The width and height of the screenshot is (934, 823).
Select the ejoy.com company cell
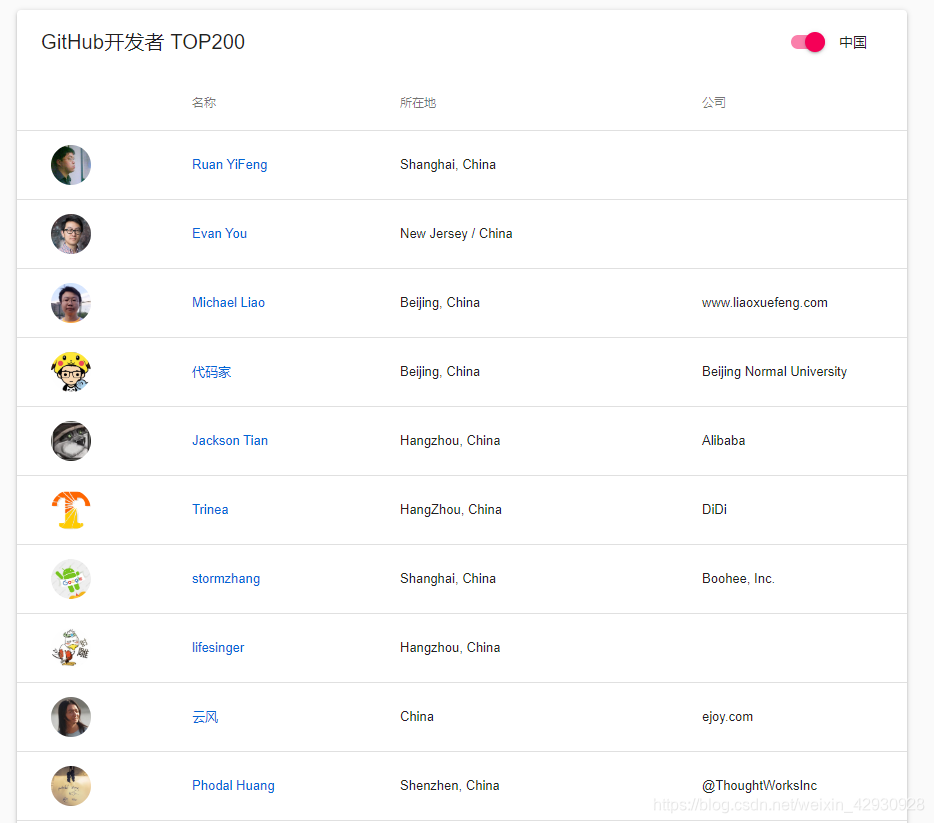[x=727, y=717]
